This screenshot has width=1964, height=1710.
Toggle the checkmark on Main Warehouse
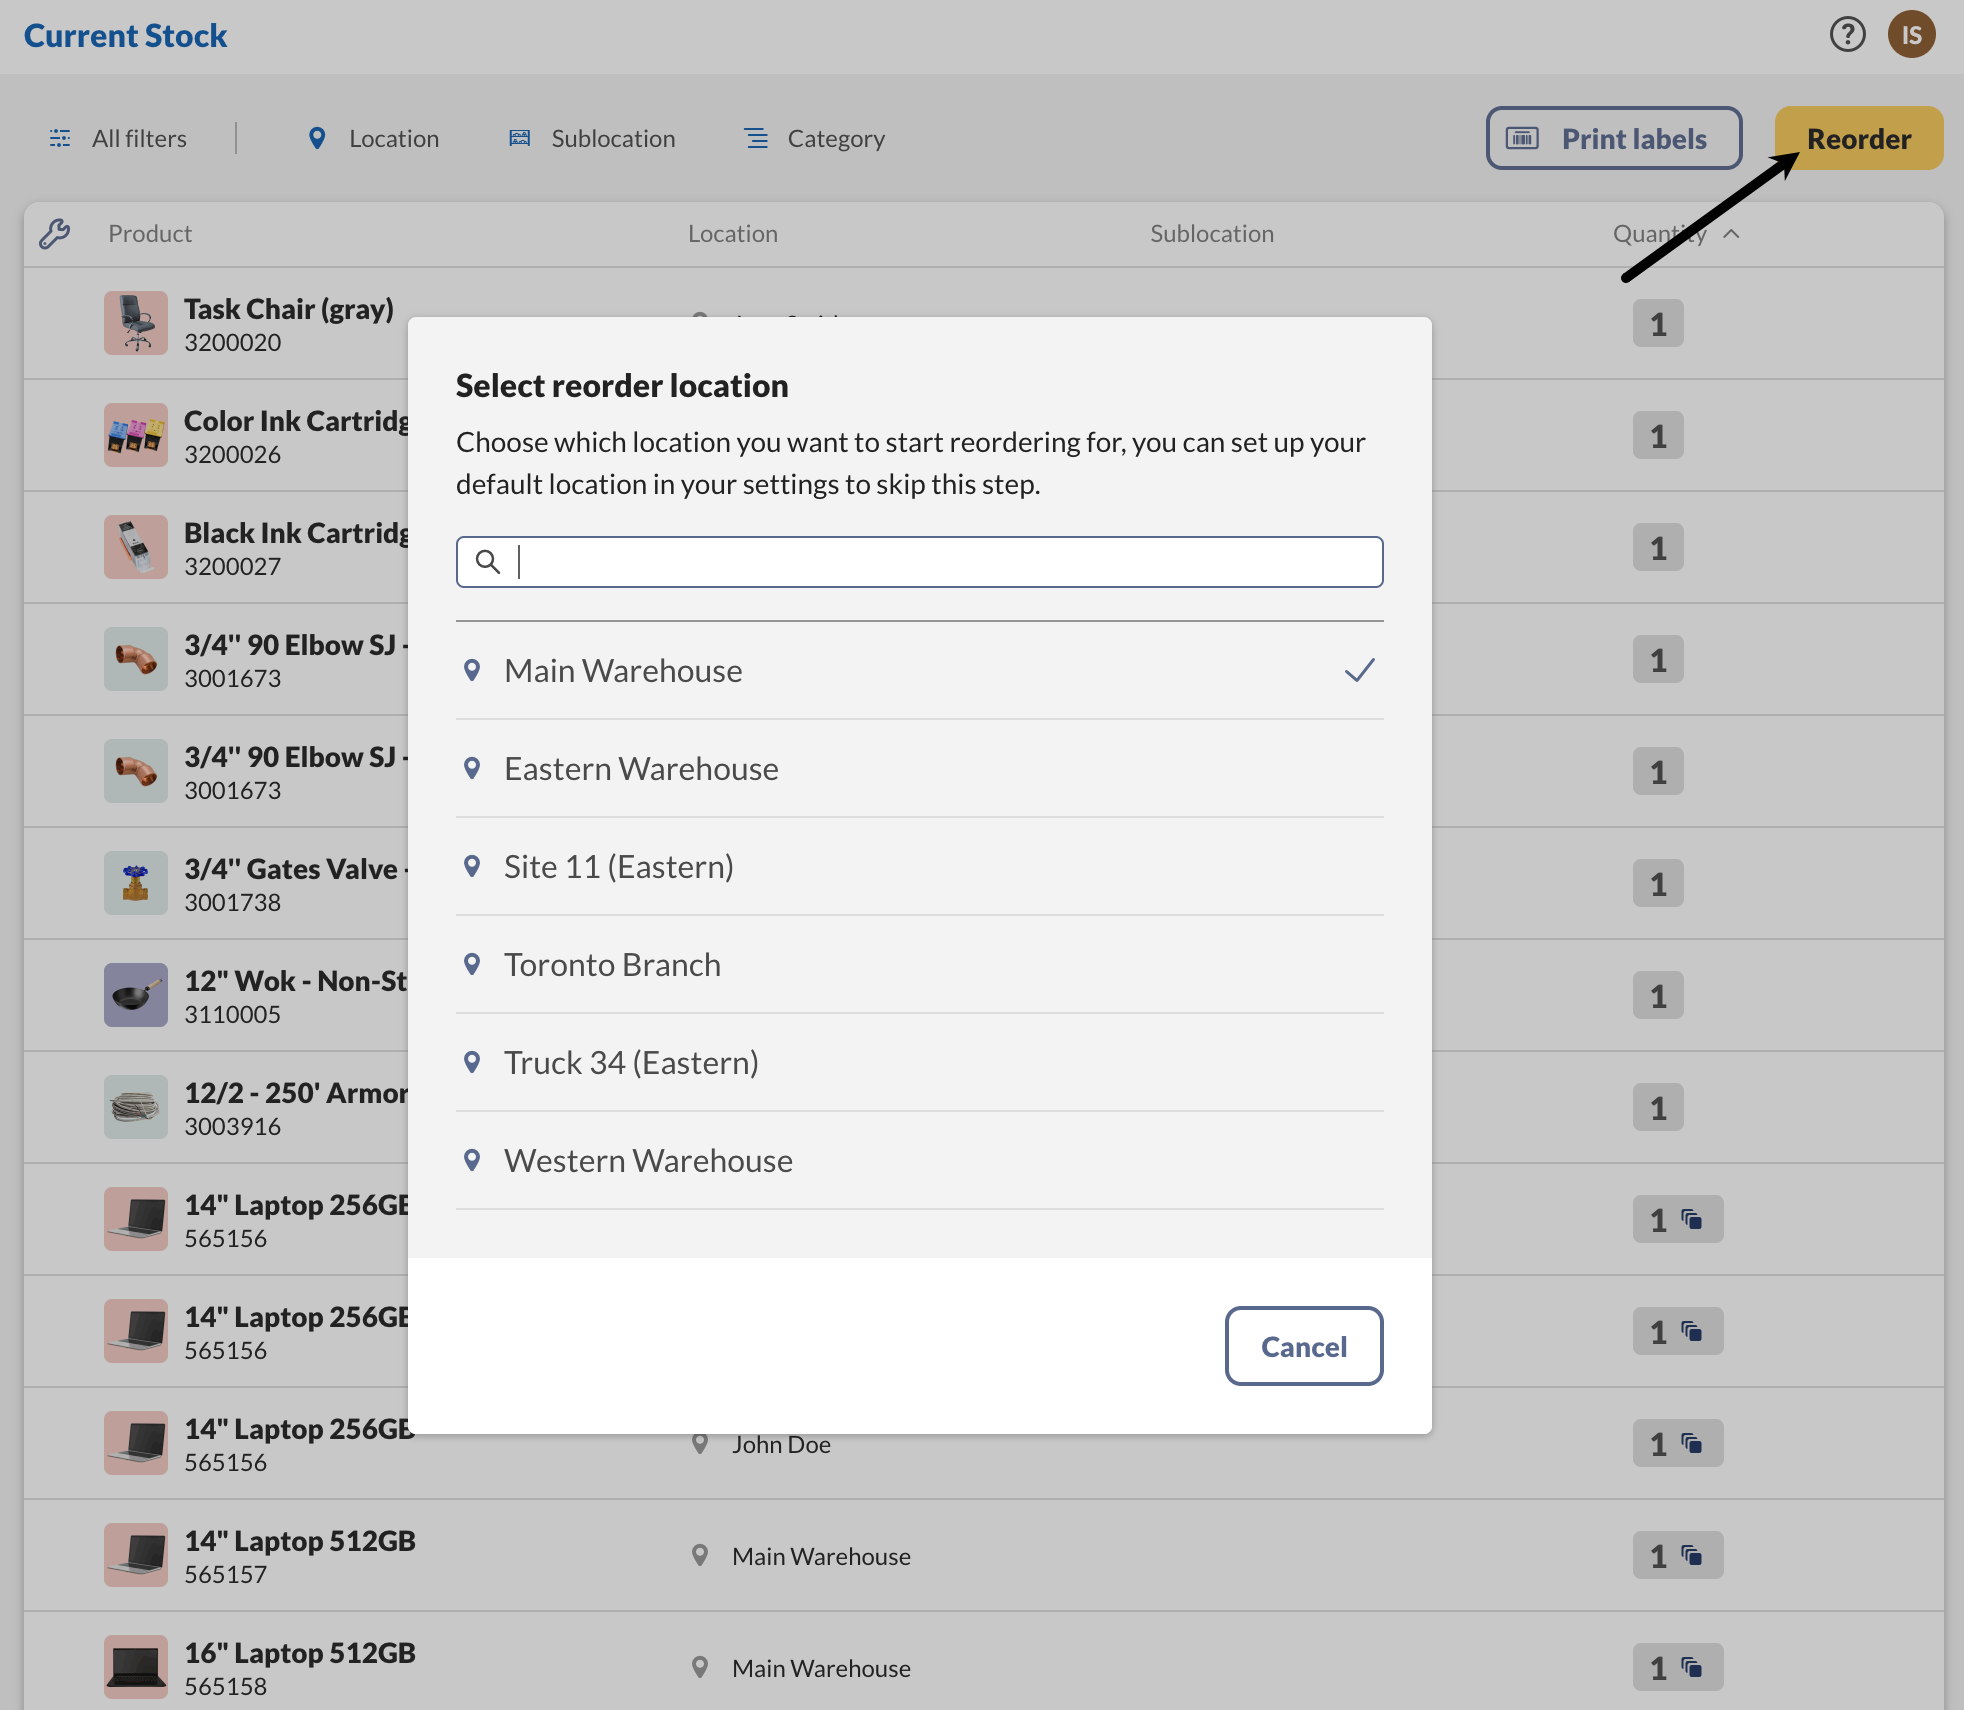(1360, 670)
